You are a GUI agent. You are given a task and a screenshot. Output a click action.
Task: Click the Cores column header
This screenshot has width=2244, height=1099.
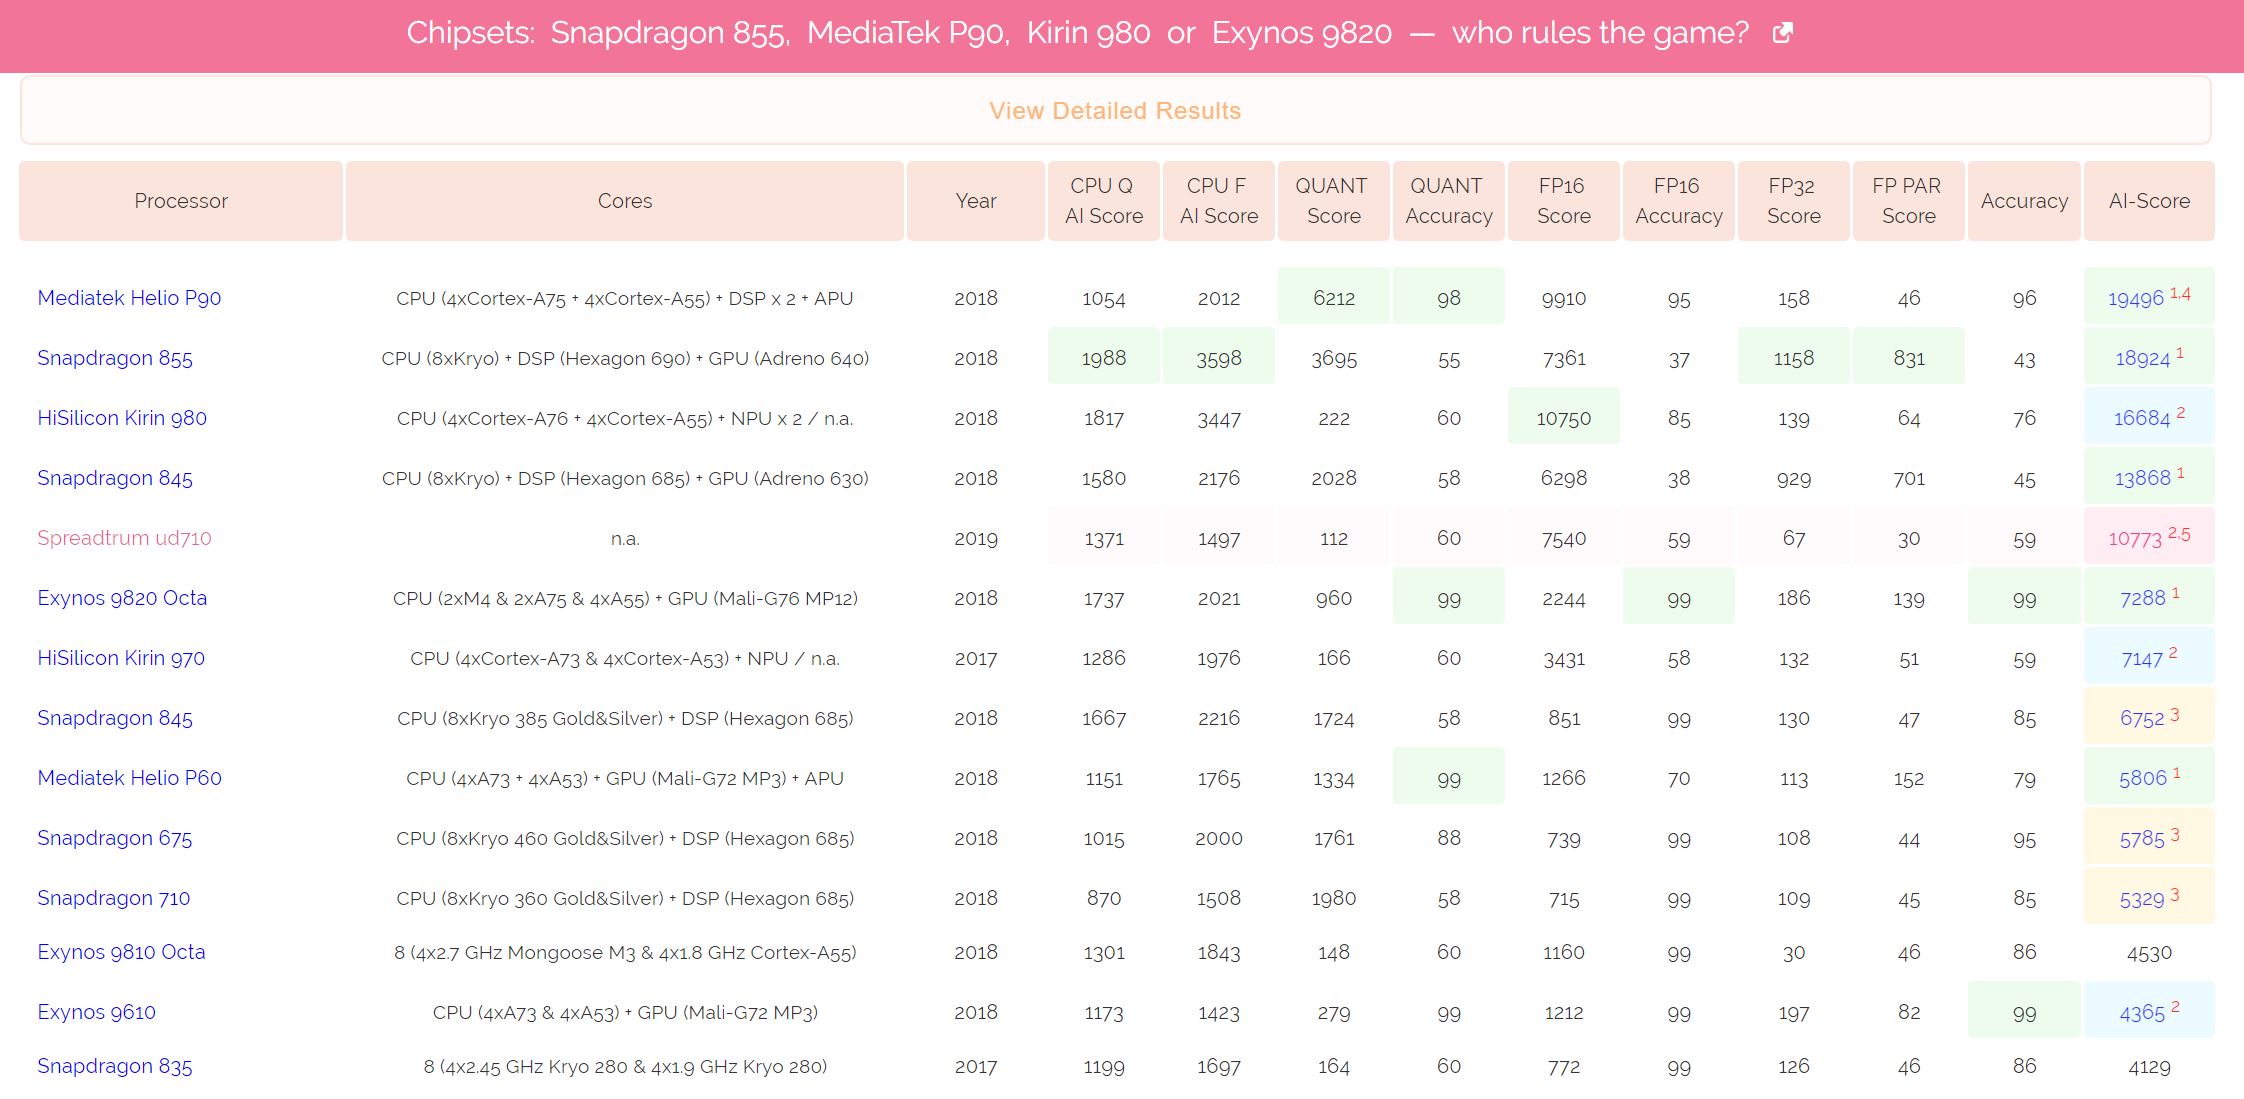point(625,201)
